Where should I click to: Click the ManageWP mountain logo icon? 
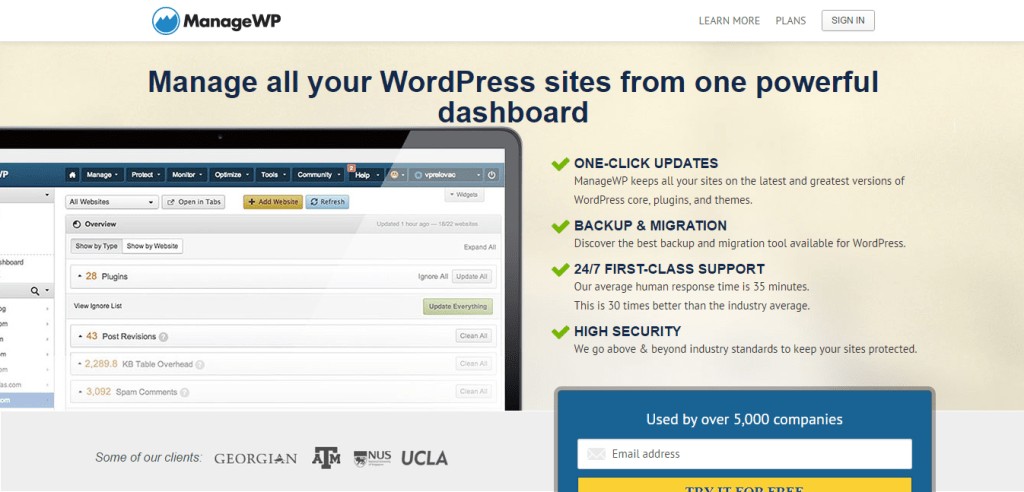166,21
